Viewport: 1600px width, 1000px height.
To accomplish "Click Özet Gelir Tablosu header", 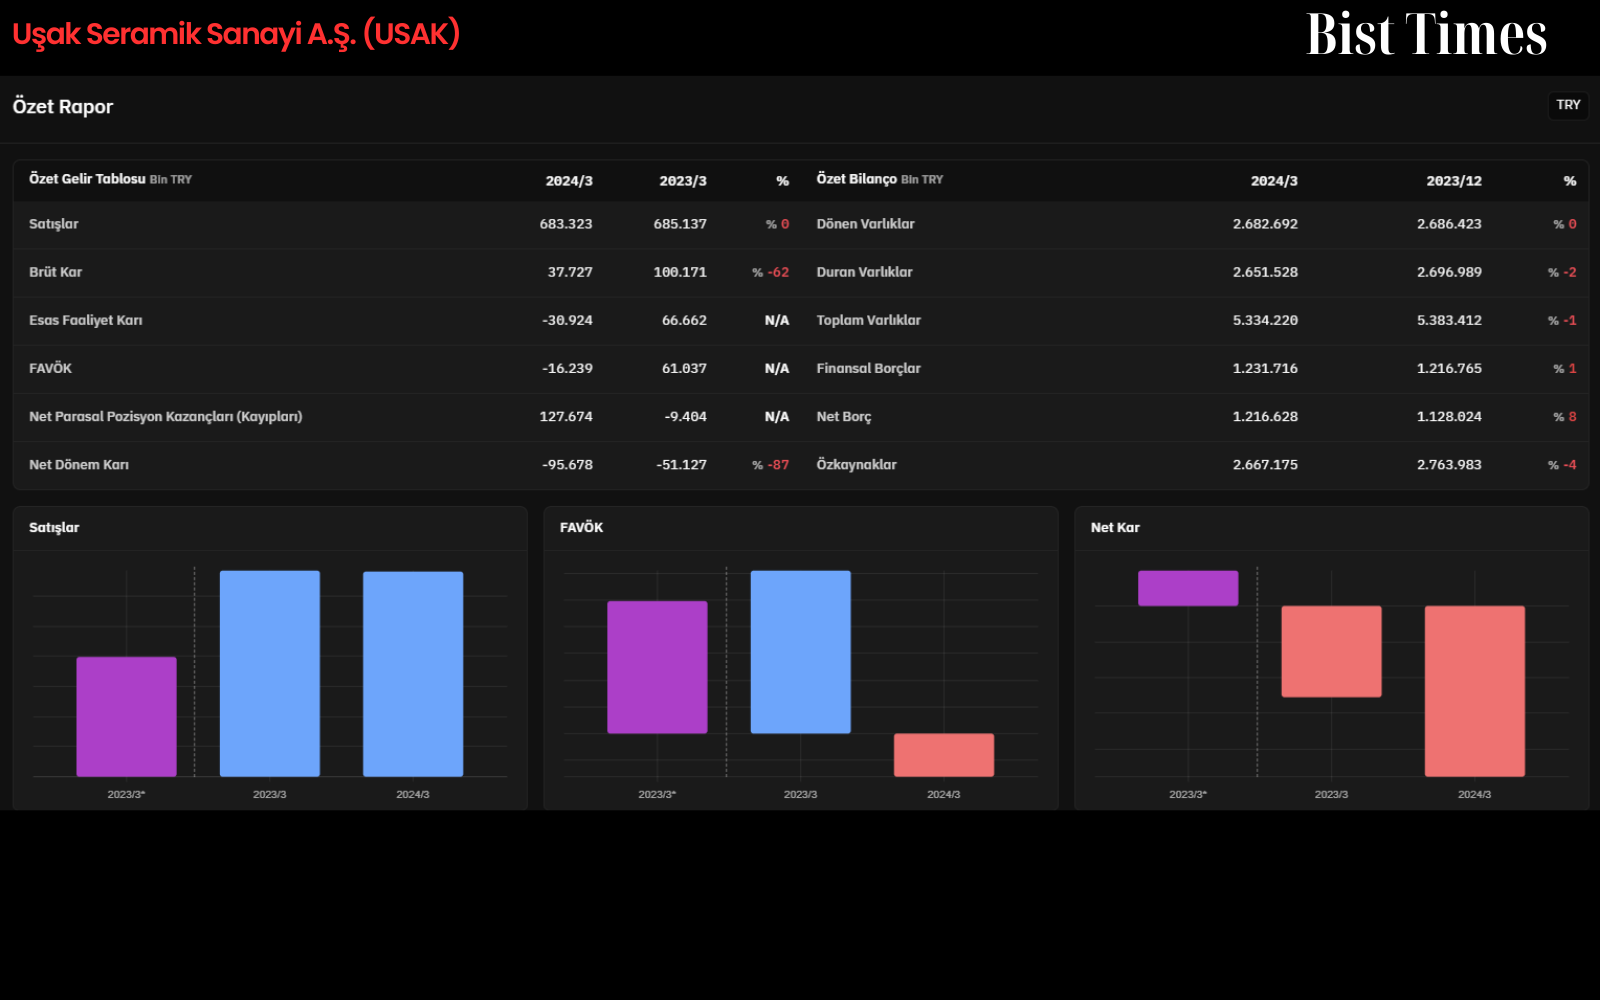I will pyautogui.click(x=110, y=179).
